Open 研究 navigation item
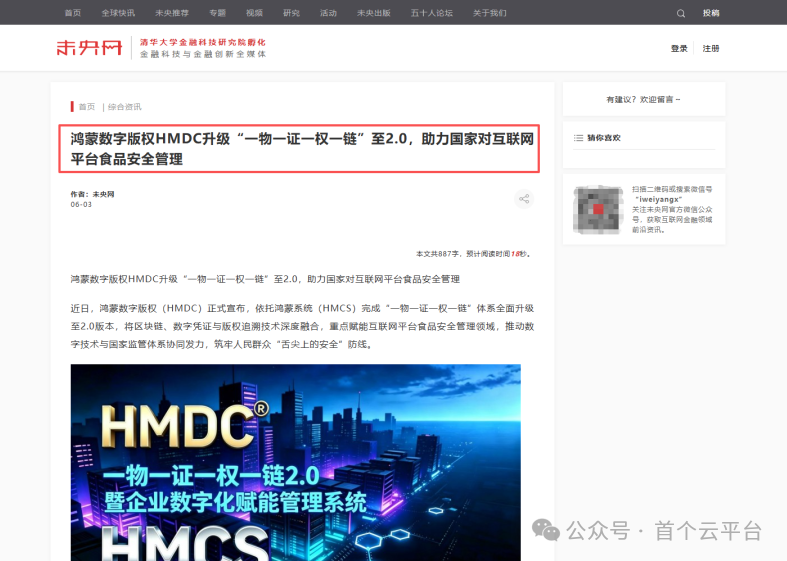 tap(291, 13)
